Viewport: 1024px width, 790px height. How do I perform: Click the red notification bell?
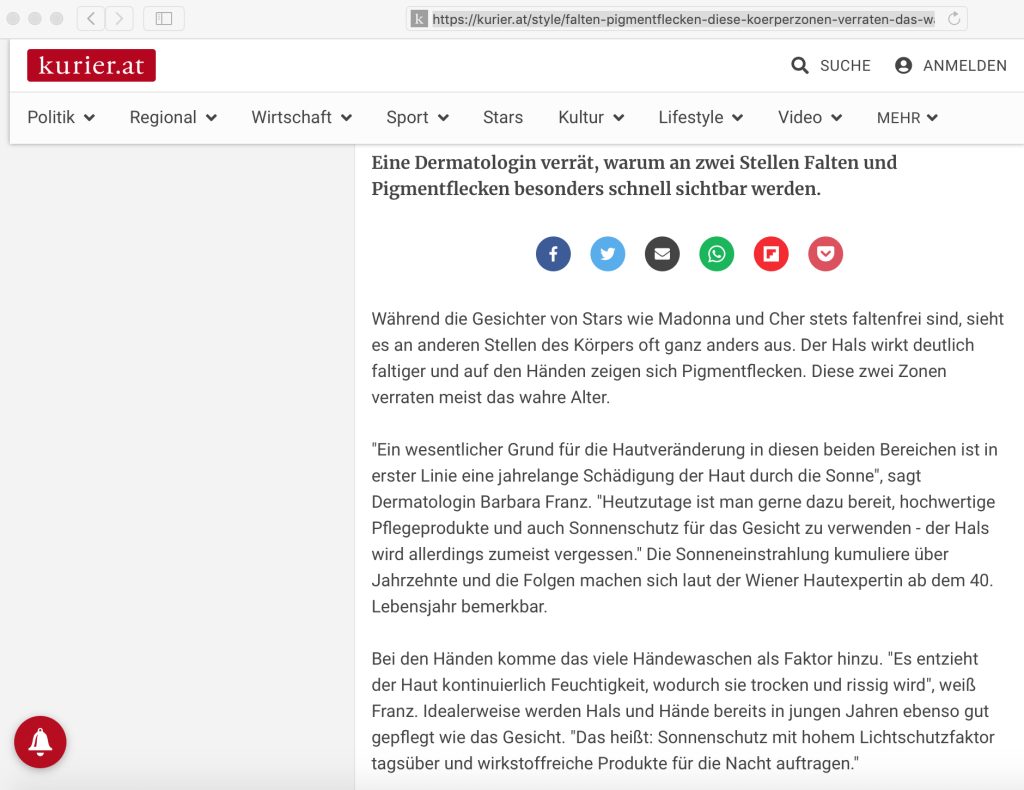pyautogui.click(x=40, y=741)
